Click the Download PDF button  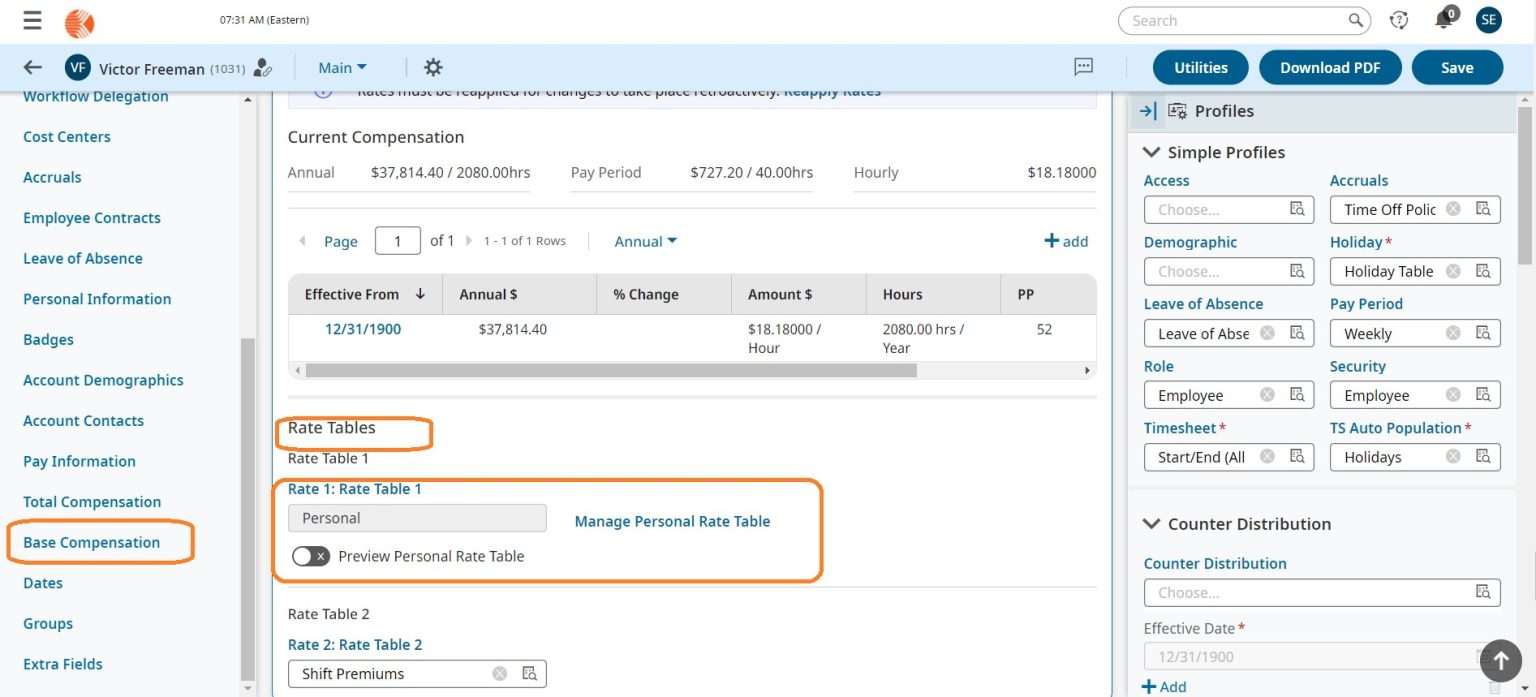pyautogui.click(x=1330, y=66)
